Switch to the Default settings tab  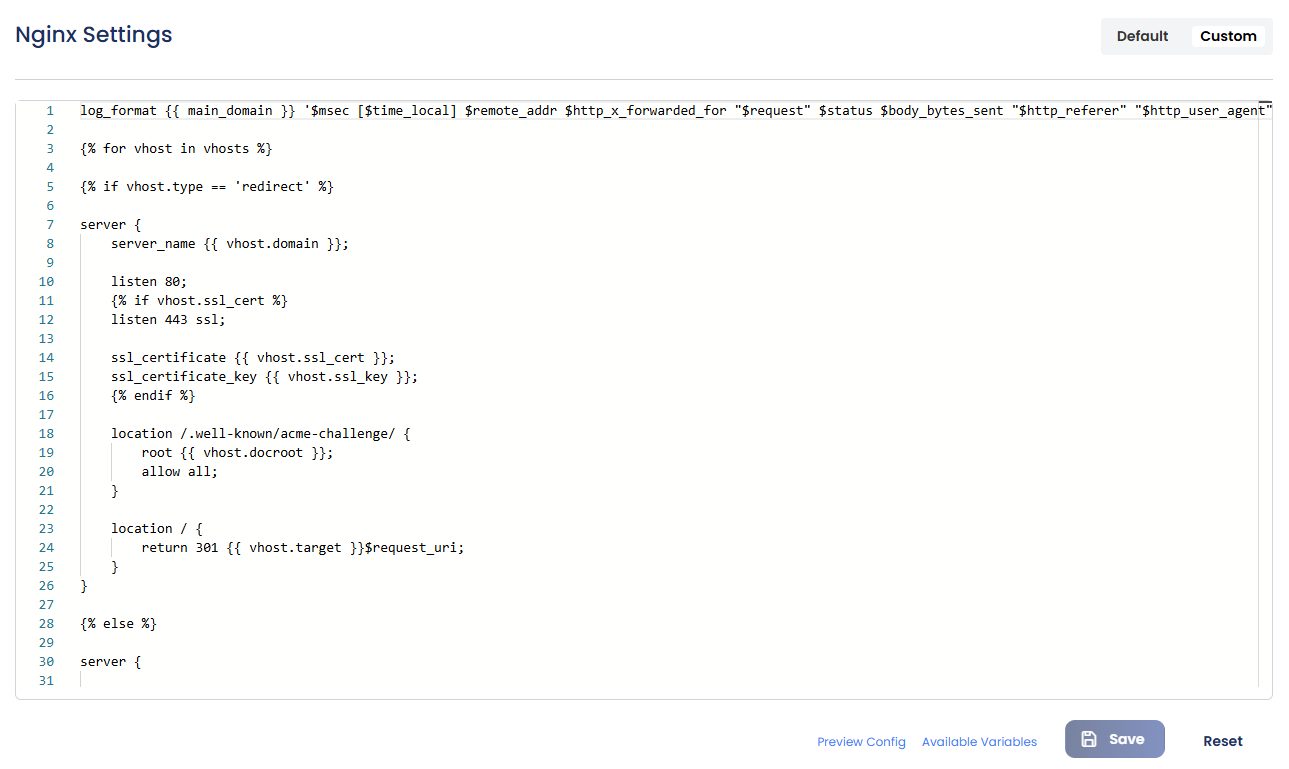[x=1142, y=36]
